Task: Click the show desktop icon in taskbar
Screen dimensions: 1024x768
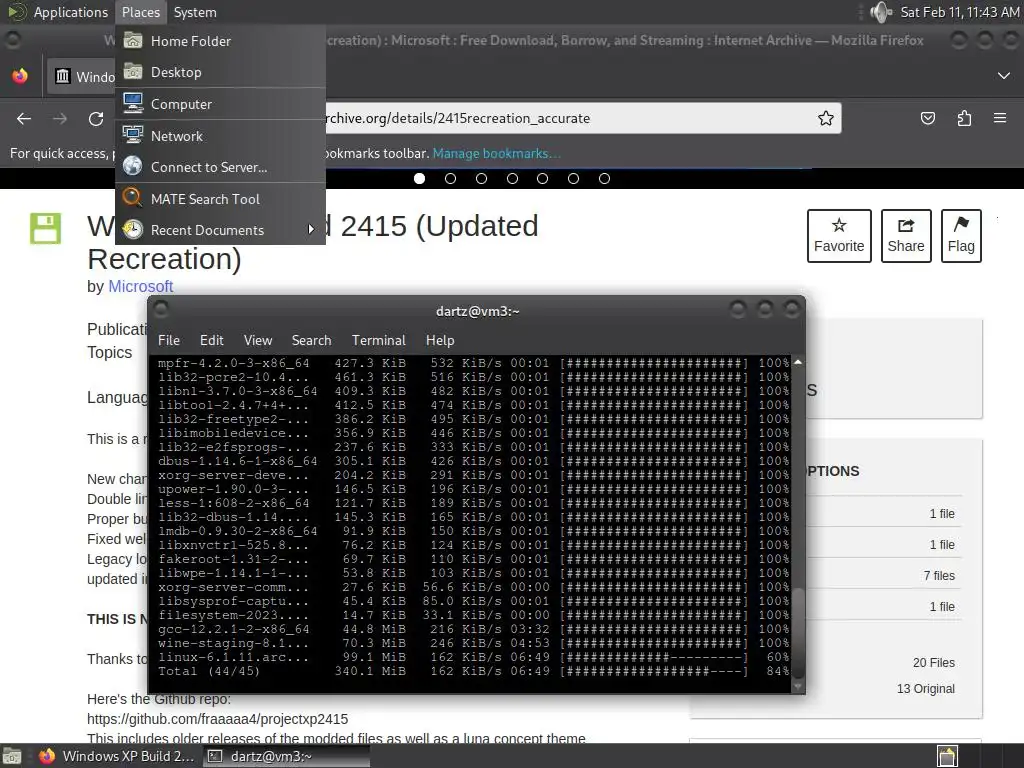Action: coord(12,756)
